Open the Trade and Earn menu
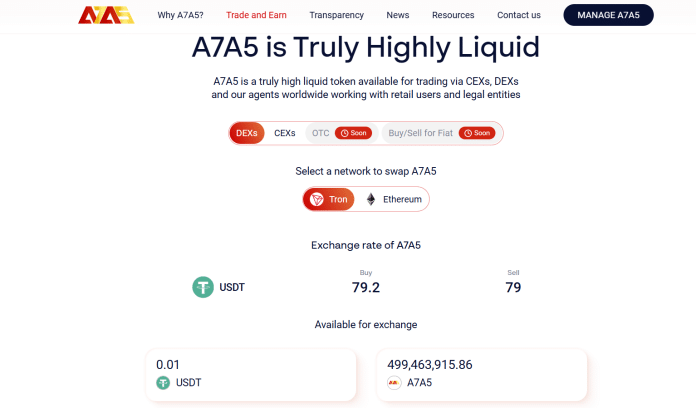The height and width of the screenshot is (408, 696). coord(256,15)
